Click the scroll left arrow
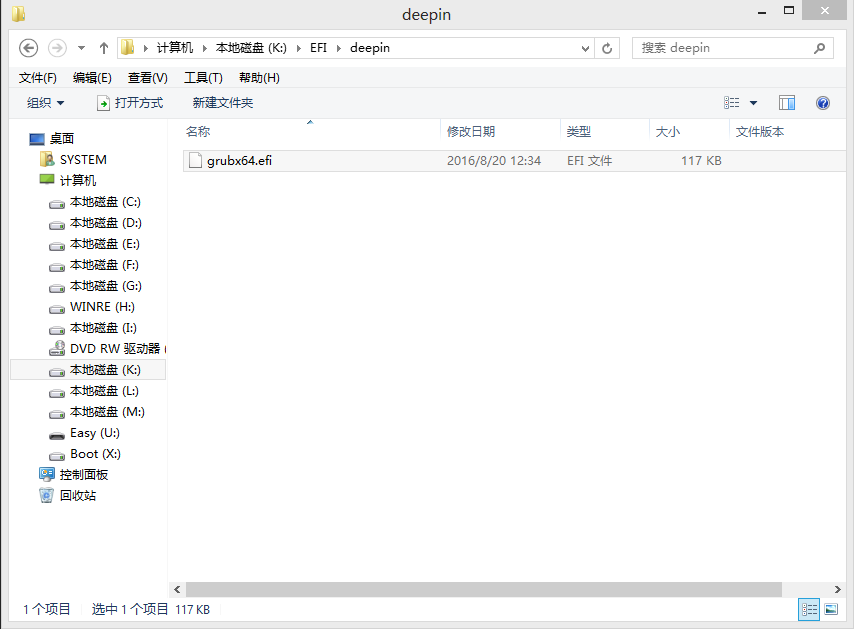854x629 pixels. [x=177, y=589]
